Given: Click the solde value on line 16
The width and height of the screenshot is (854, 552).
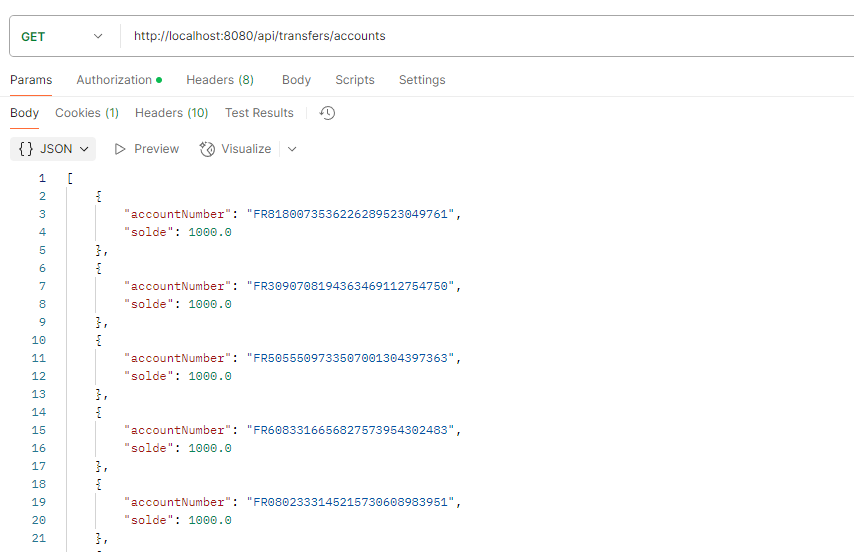Looking at the screenshot, I should 210,448.
